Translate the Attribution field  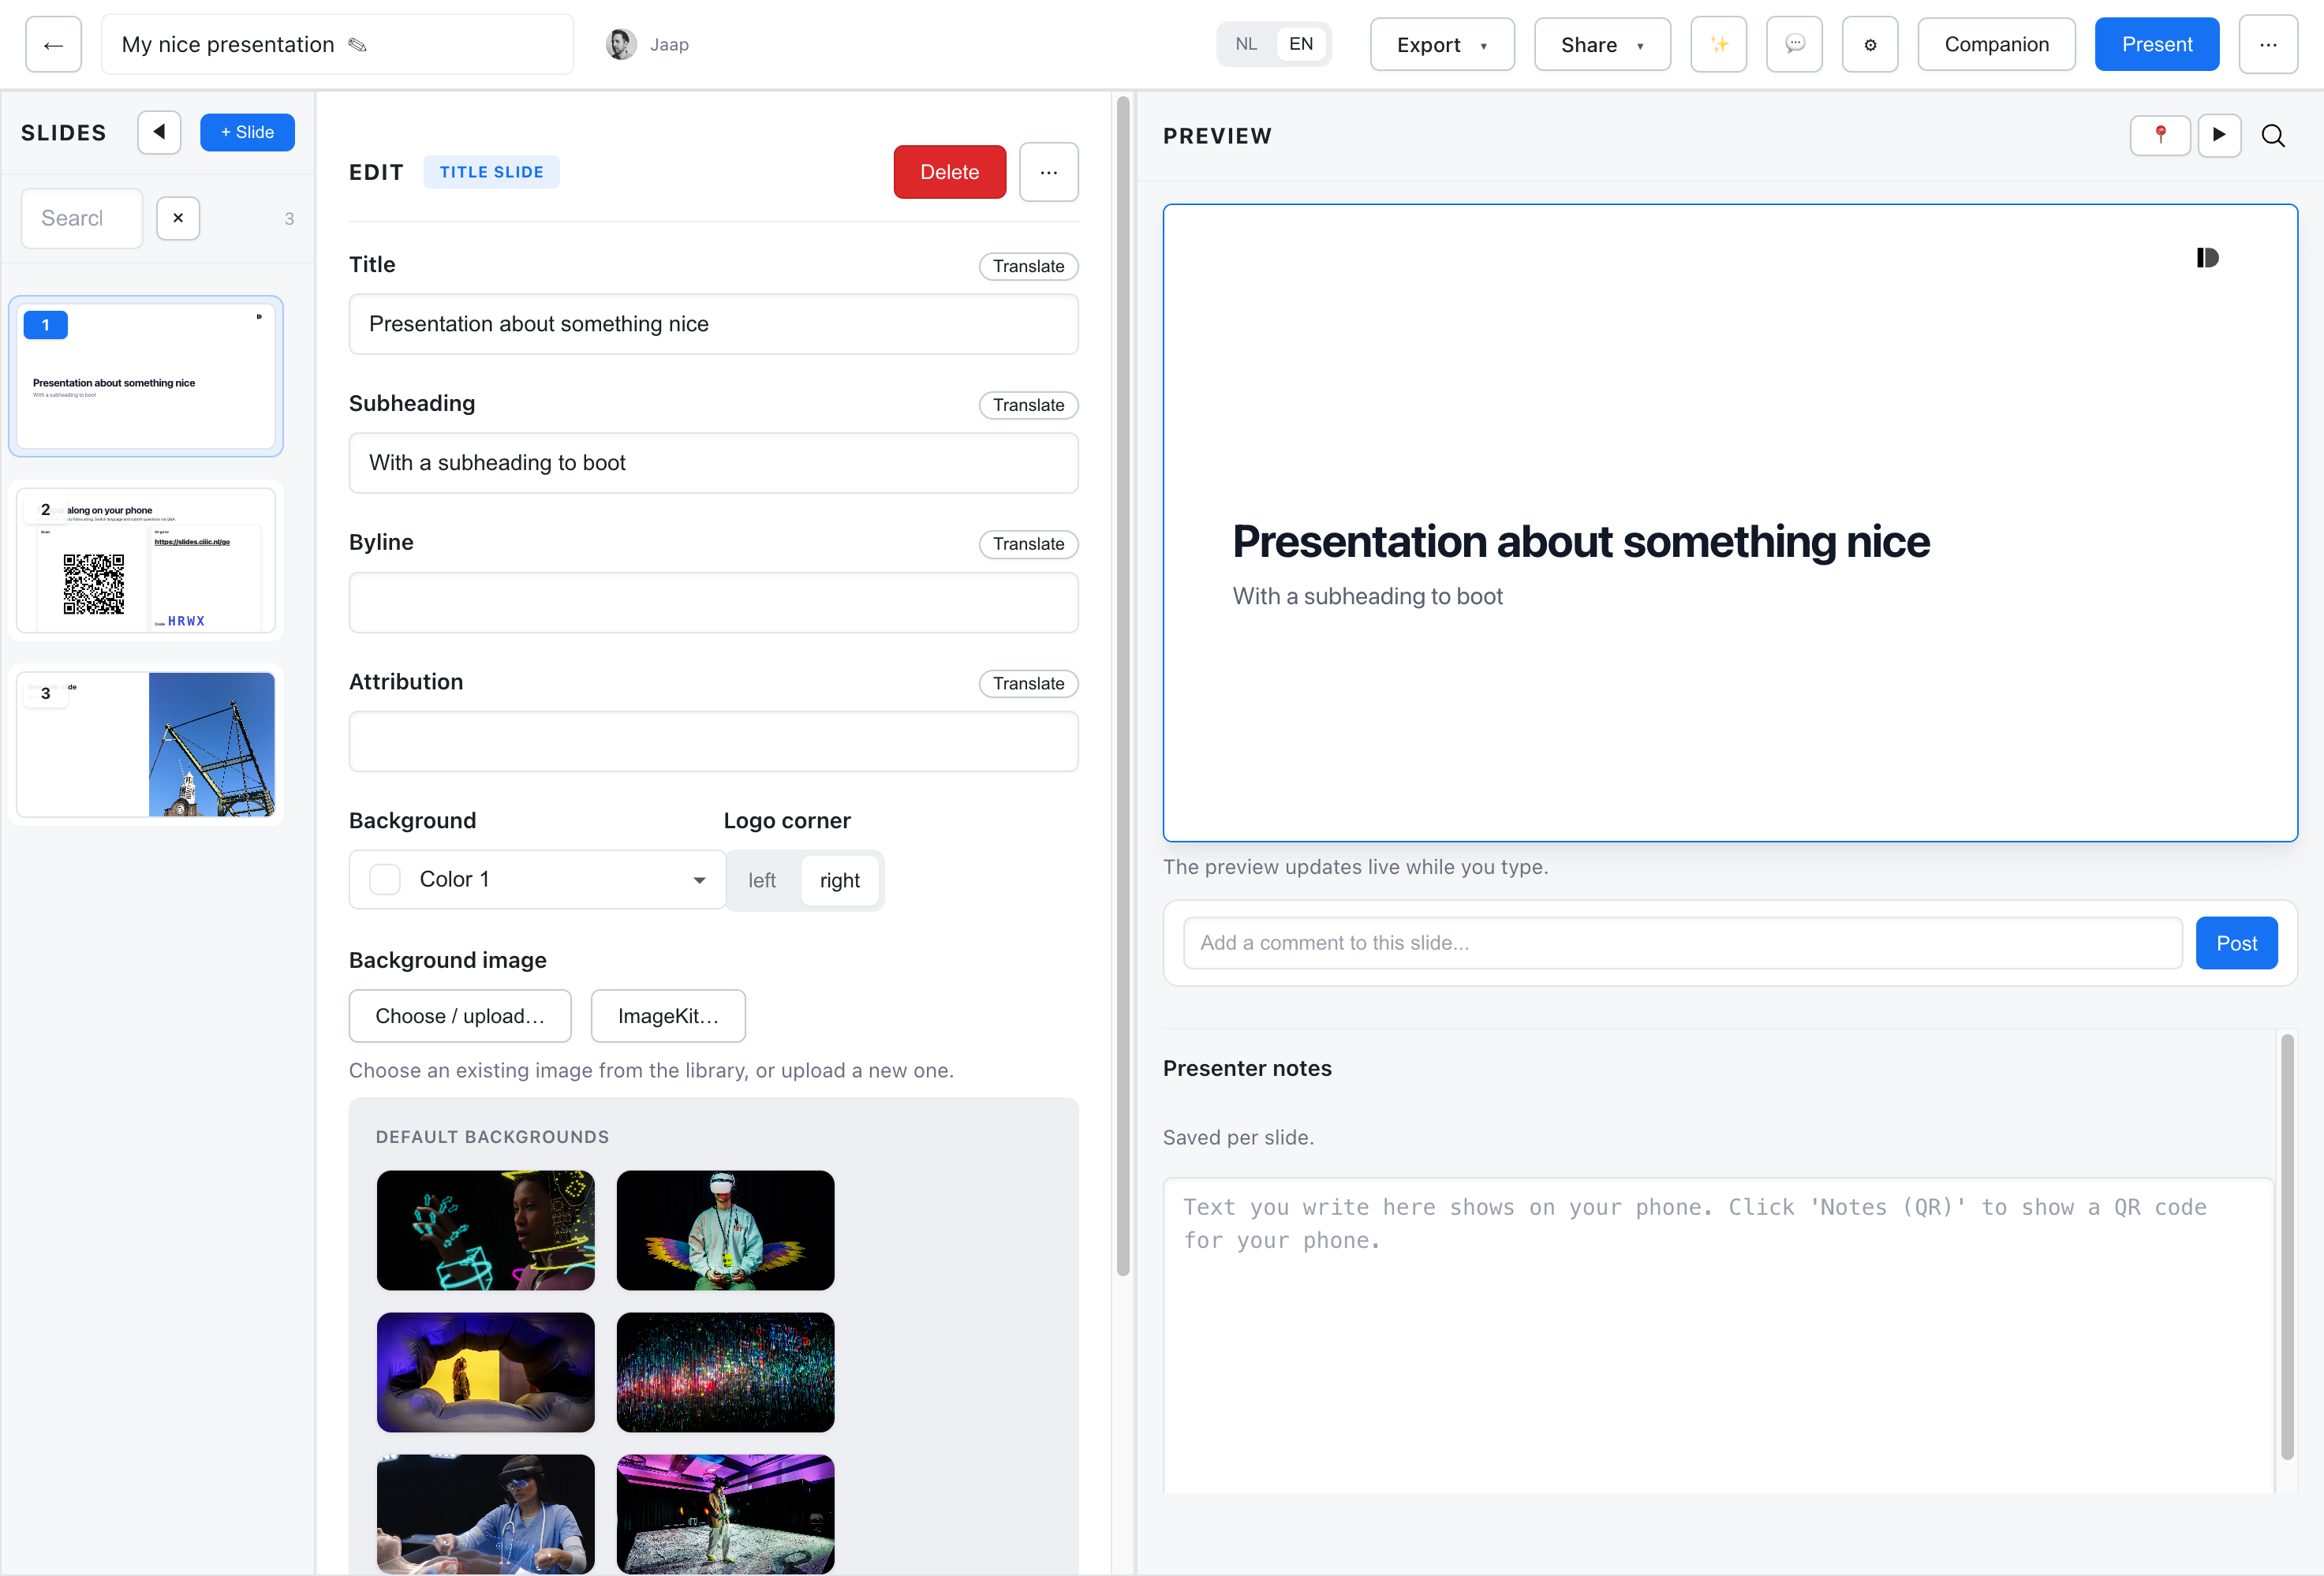pyautogui.click(x=1028, y=683)
